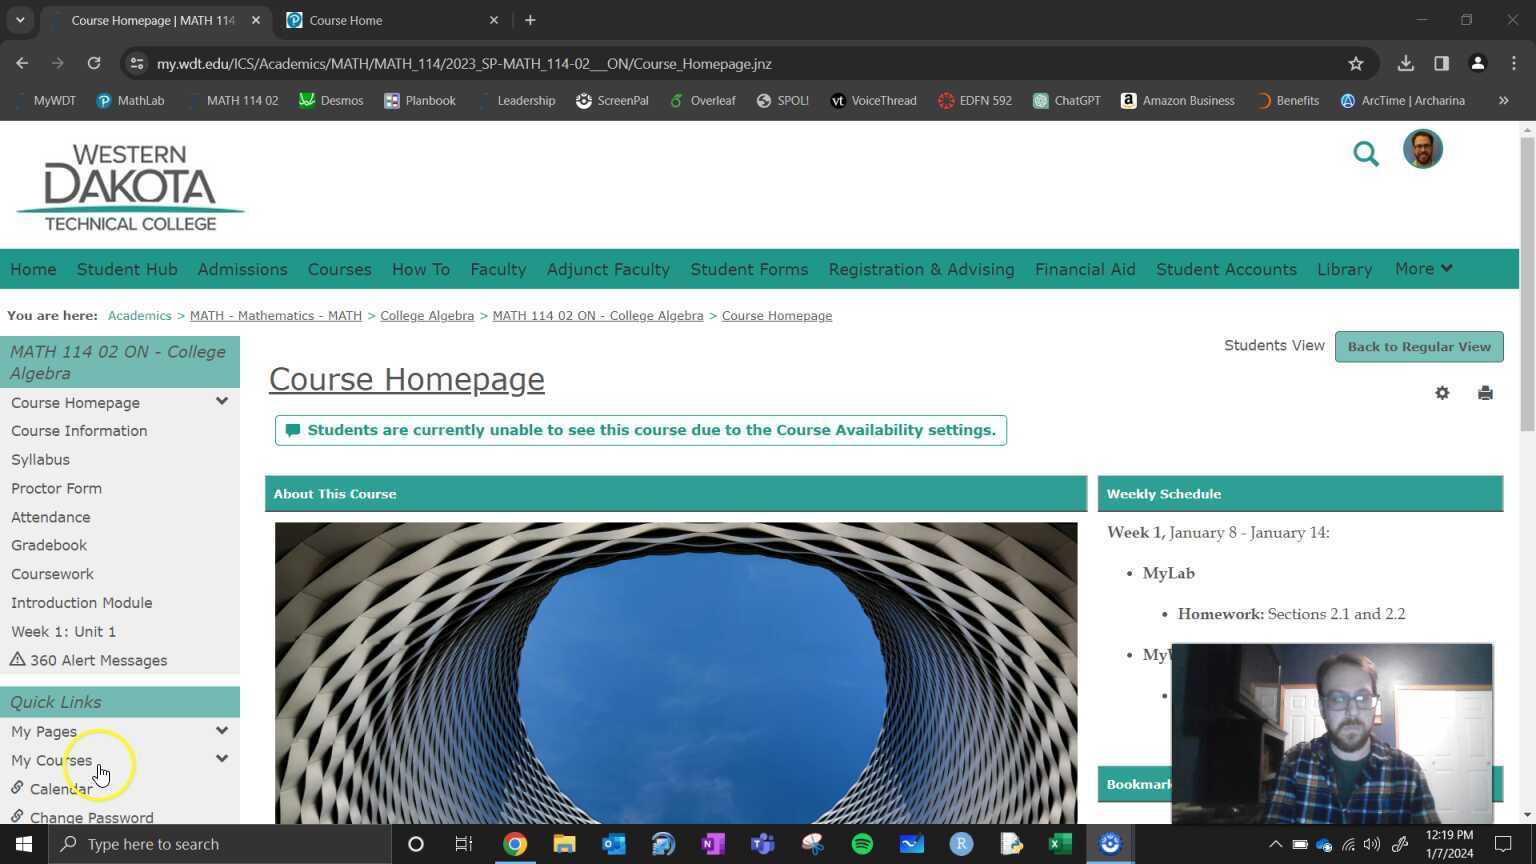Viewport: 1536px width, 864px height.
Task: Open course page settings gear
Action: pyautogui.click(x=1442, y=393)
